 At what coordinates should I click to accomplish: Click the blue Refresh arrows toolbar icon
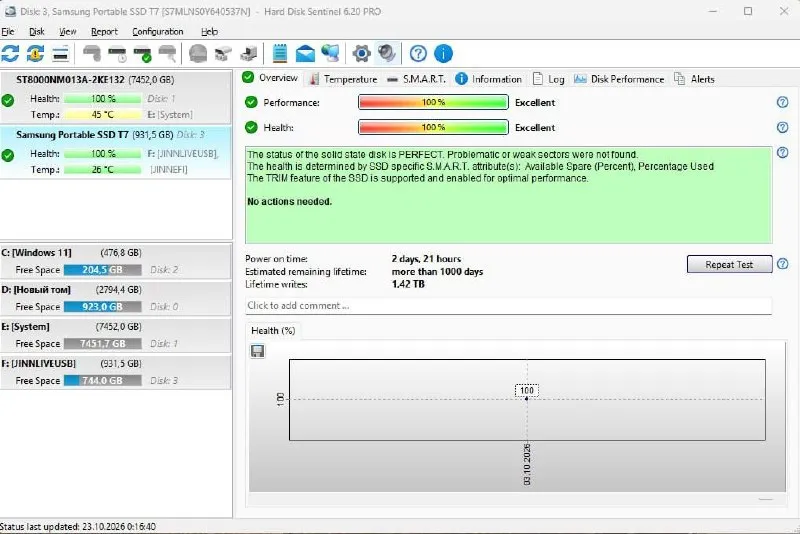point(10,54)
